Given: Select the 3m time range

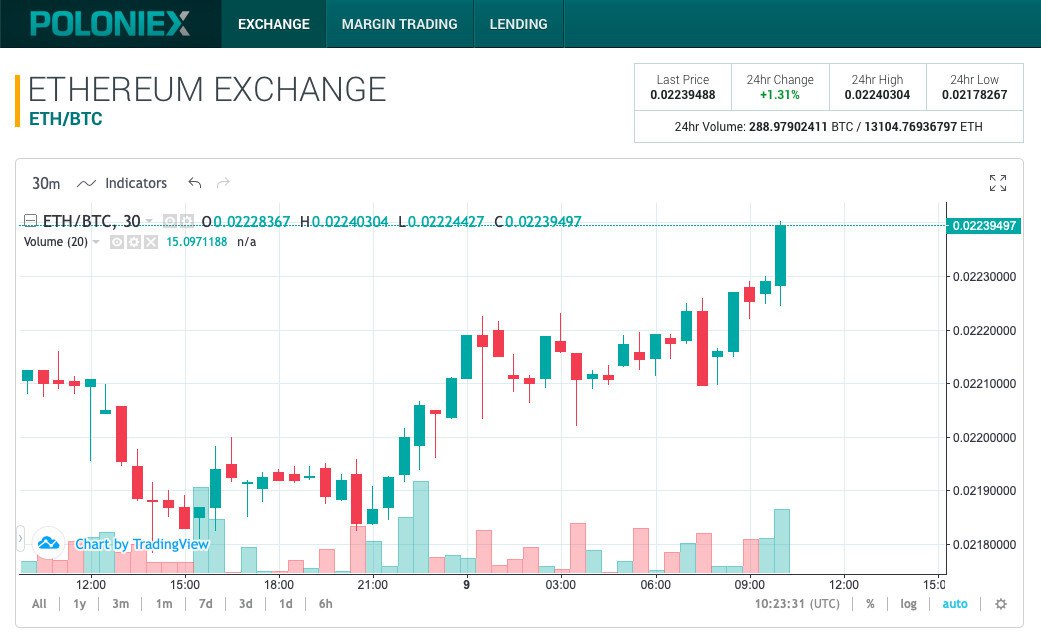Looking at the screenshot, I should [120, 604].
